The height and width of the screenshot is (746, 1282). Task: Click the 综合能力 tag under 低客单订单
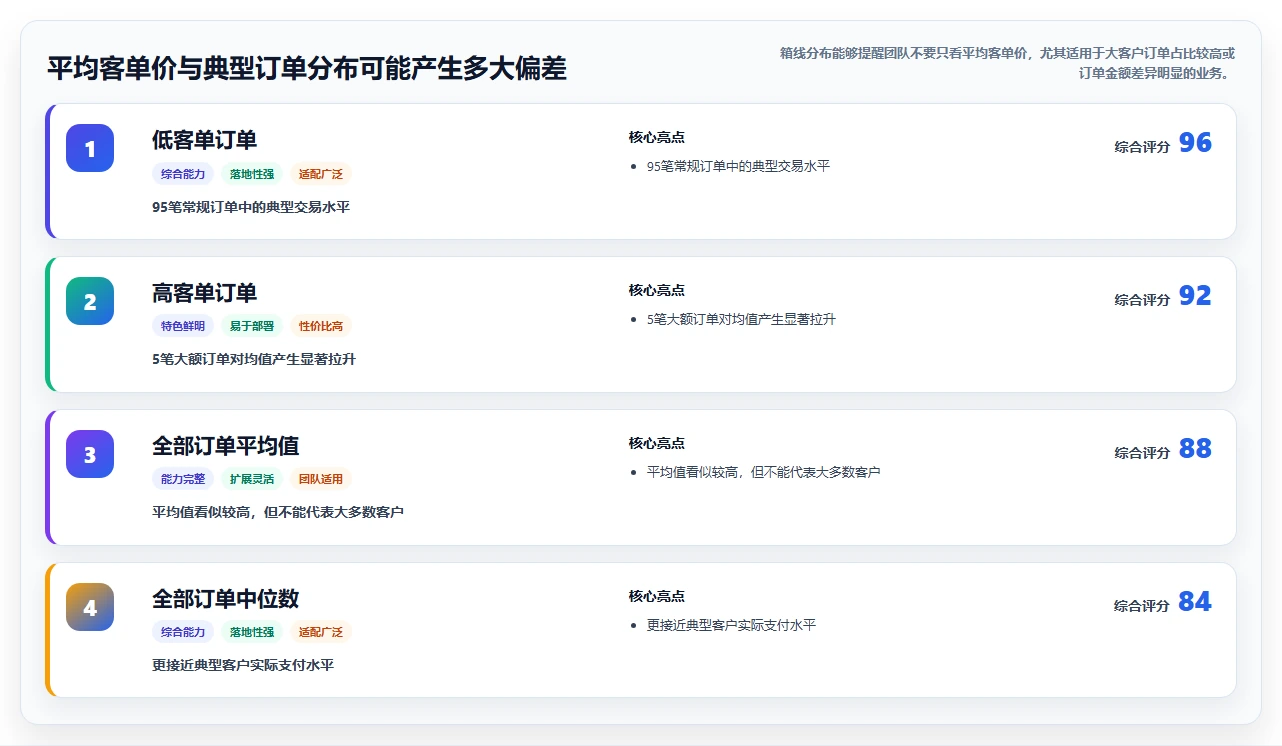[183, 174]
